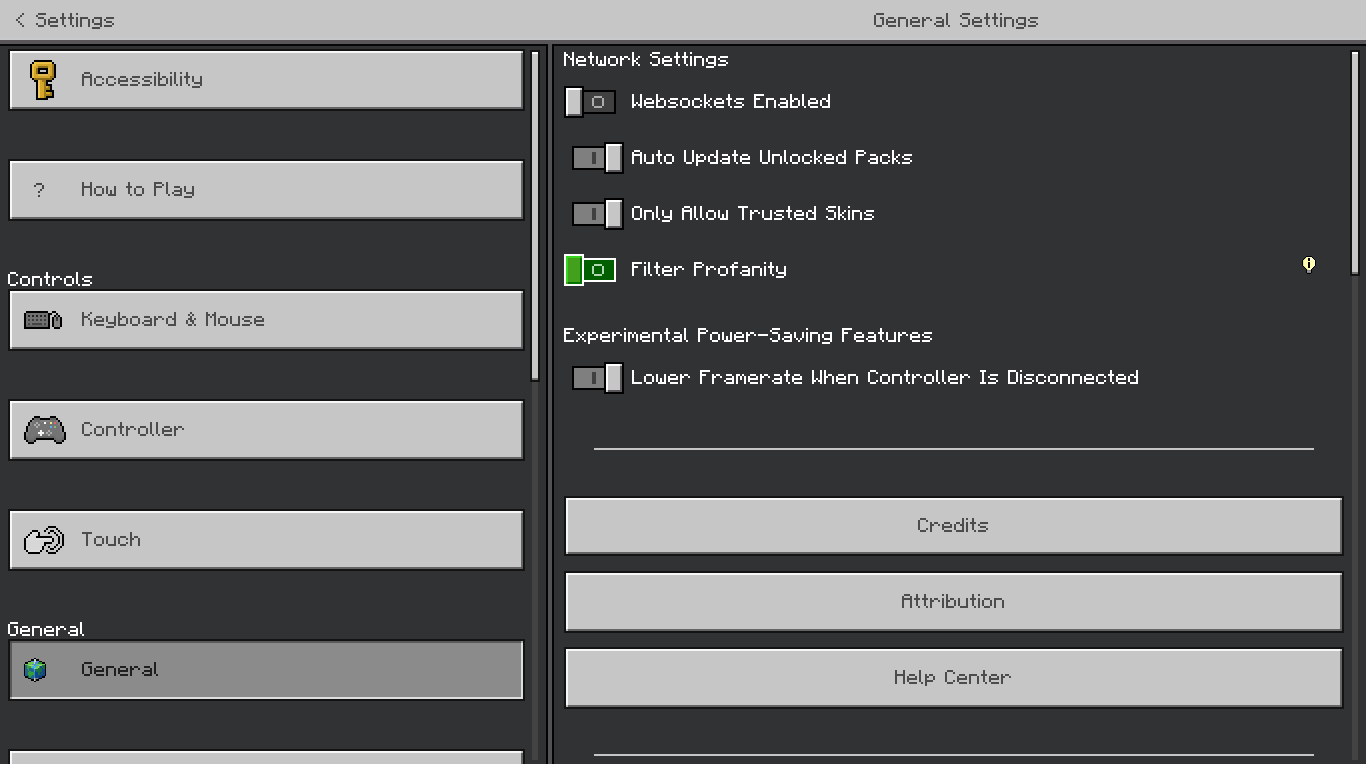The width and height of the screenshot is (1366, 764).
Task: Disable the Filter Profanity toggle
Action: tap(590, 270)
